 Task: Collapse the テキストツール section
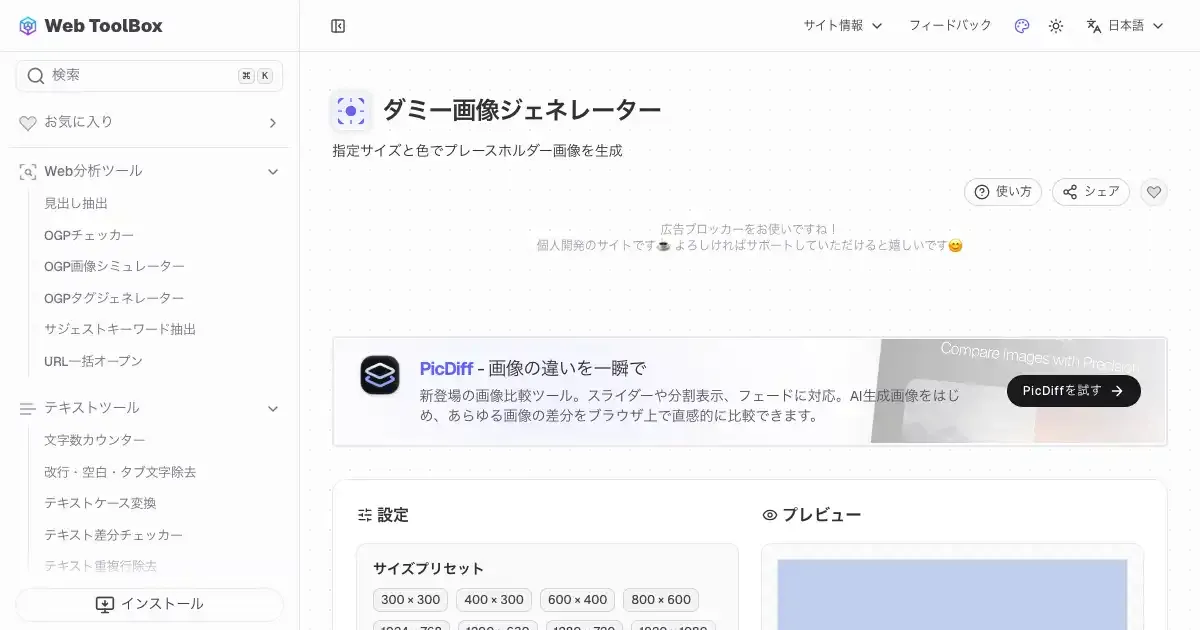pyautogui.click(x=272, y=408)
